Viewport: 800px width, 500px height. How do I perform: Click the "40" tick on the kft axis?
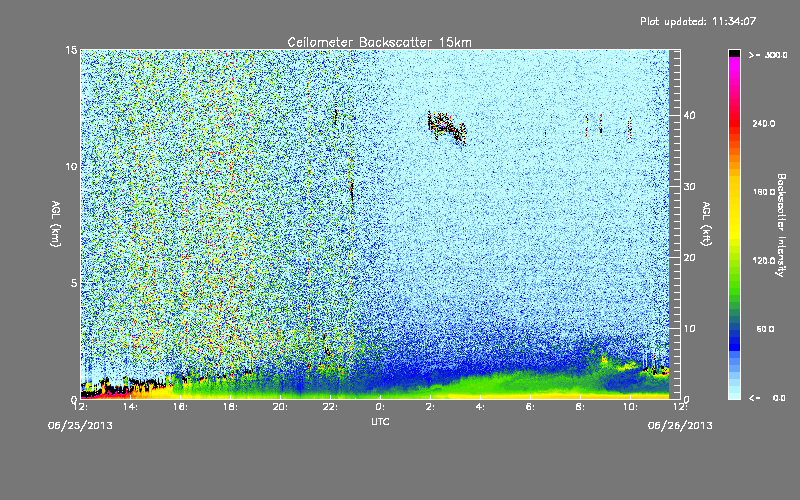coord(689,115)
